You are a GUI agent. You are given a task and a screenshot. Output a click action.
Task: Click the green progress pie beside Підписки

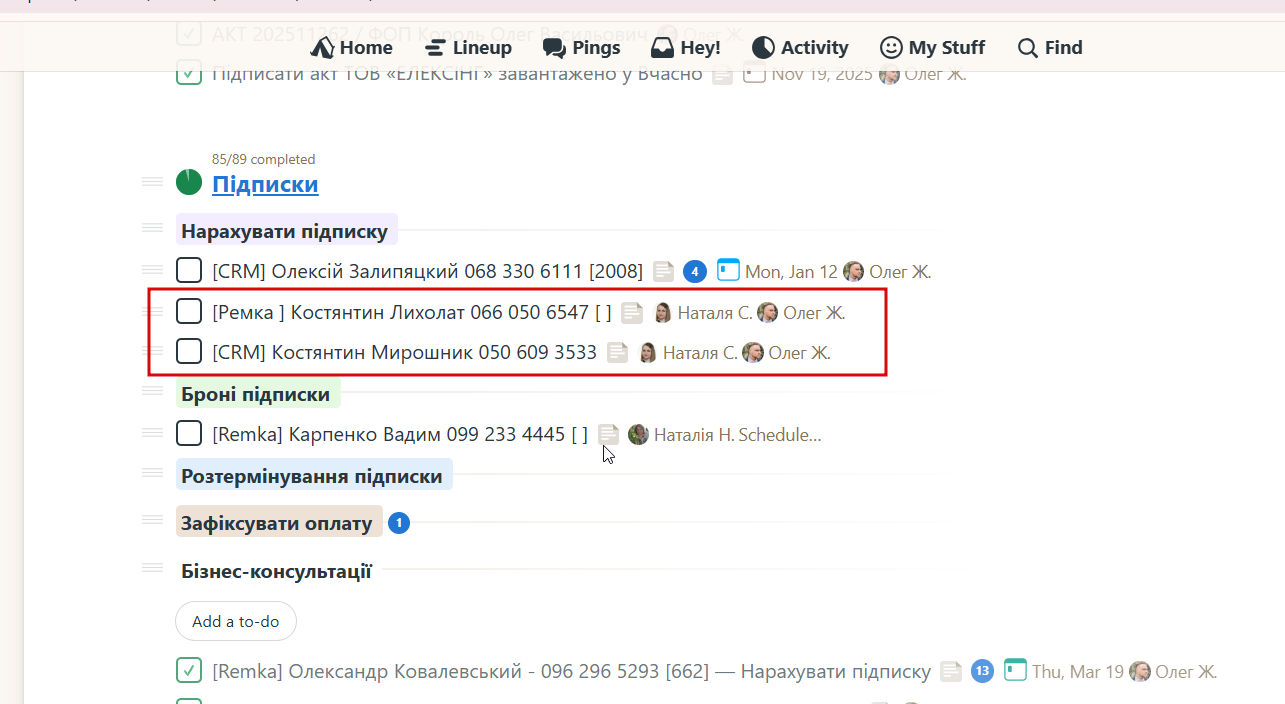(x=189, y=183)
